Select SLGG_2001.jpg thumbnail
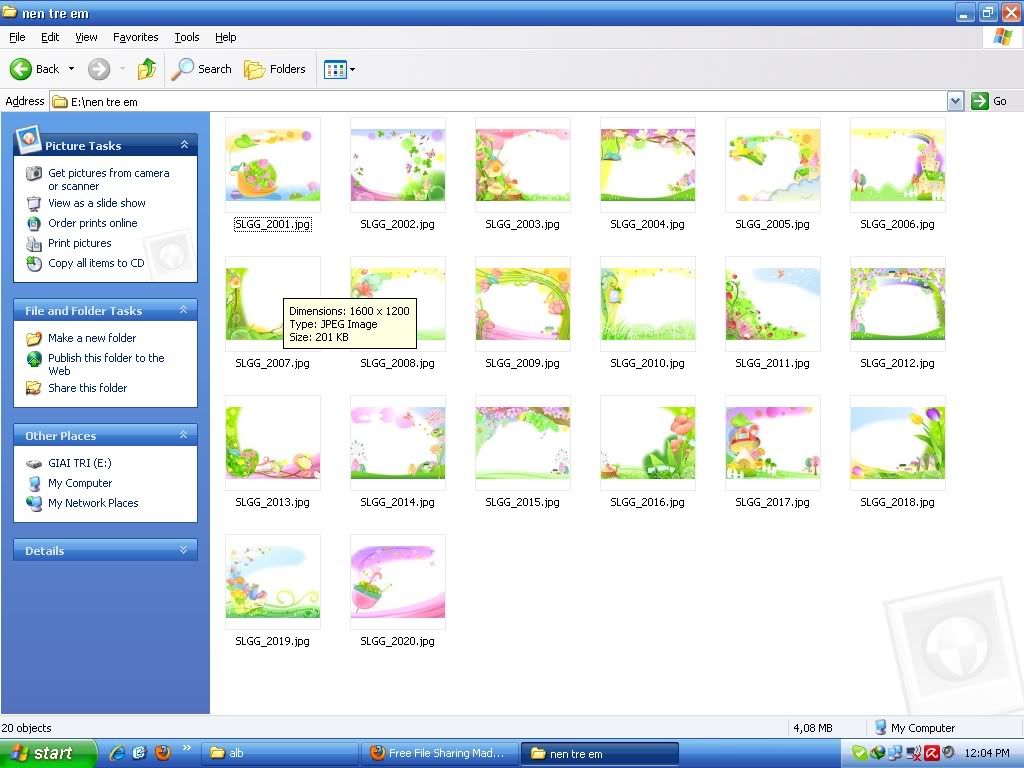 pos(273,165)
